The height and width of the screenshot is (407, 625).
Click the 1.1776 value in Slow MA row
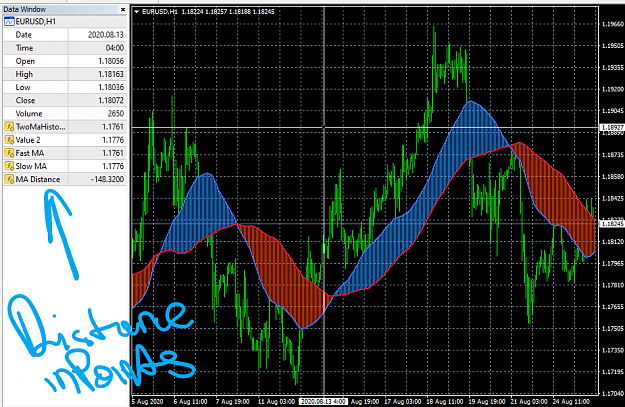113,166
